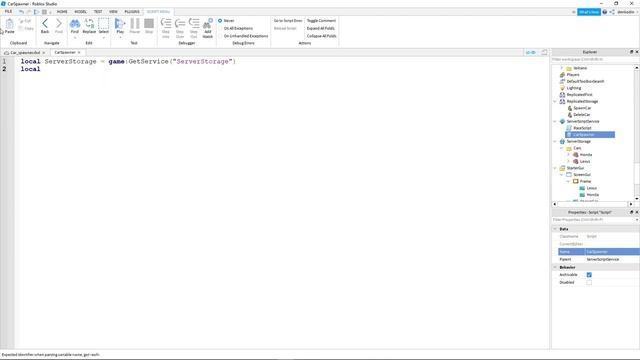
Task: Collapse the ServerScriptService node
Action: tap(555, 122)
